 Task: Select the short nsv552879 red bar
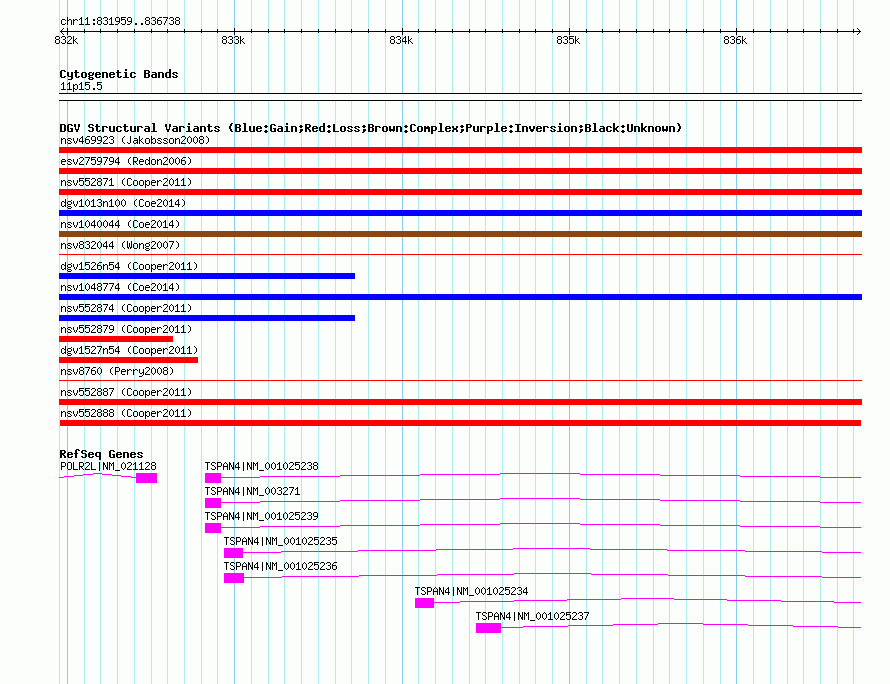pos(116,339)
